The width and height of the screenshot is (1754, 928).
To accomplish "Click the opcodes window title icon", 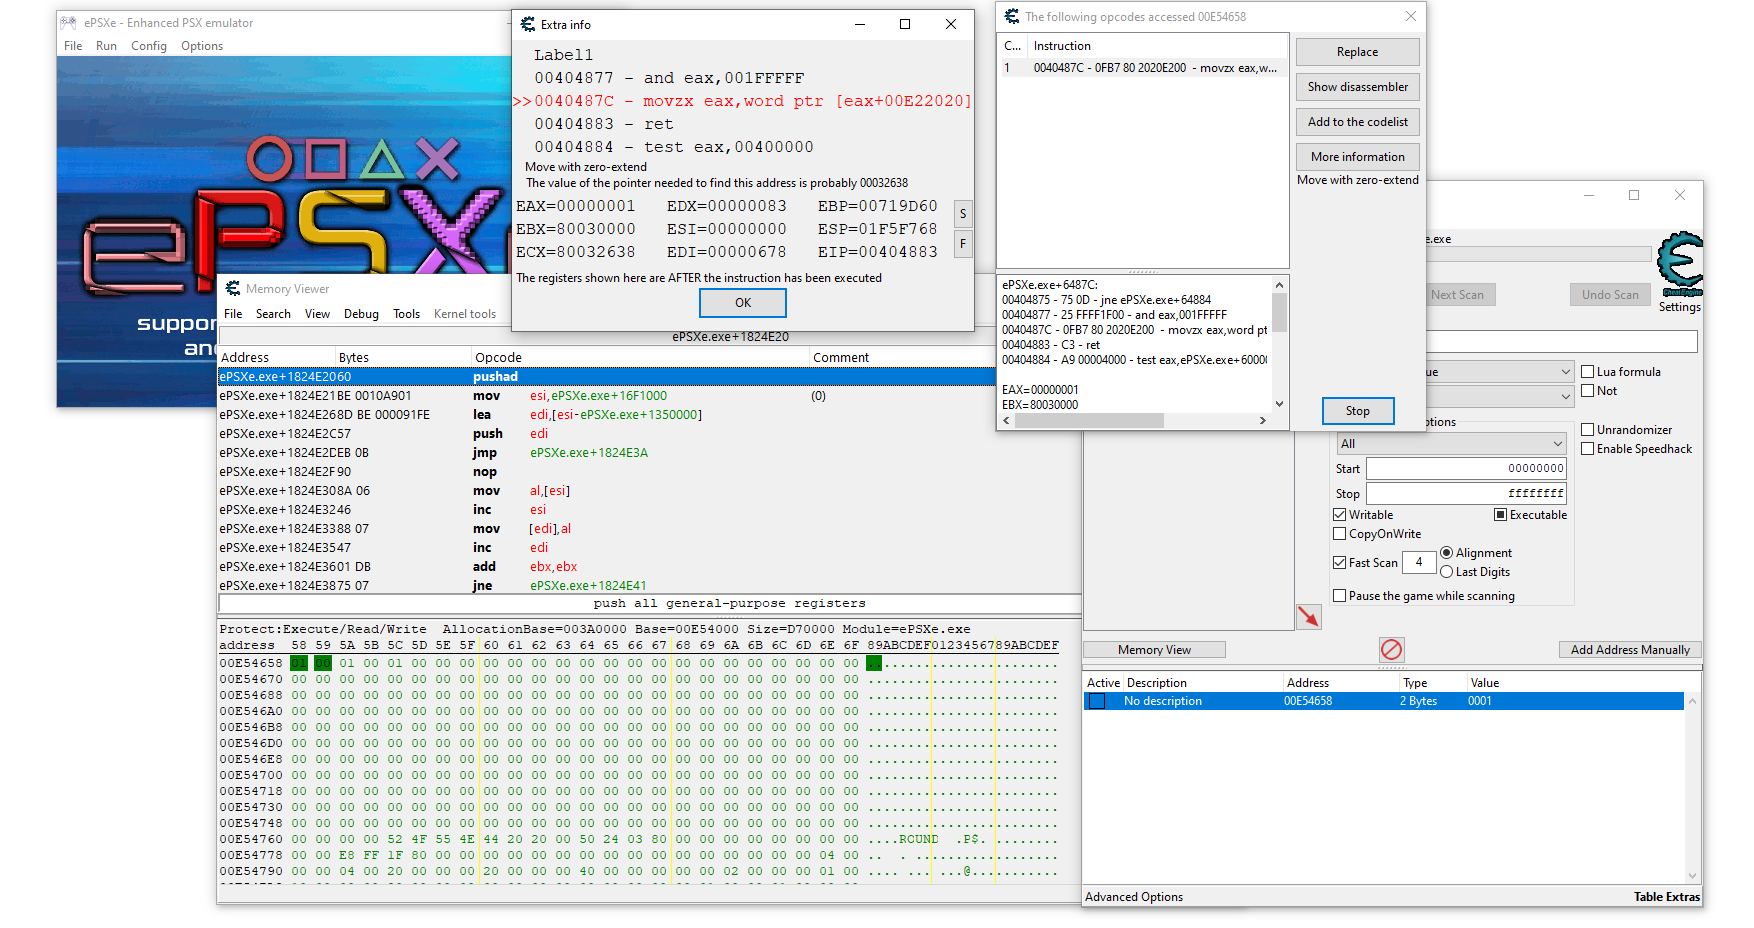I will tap(1012, 16).
